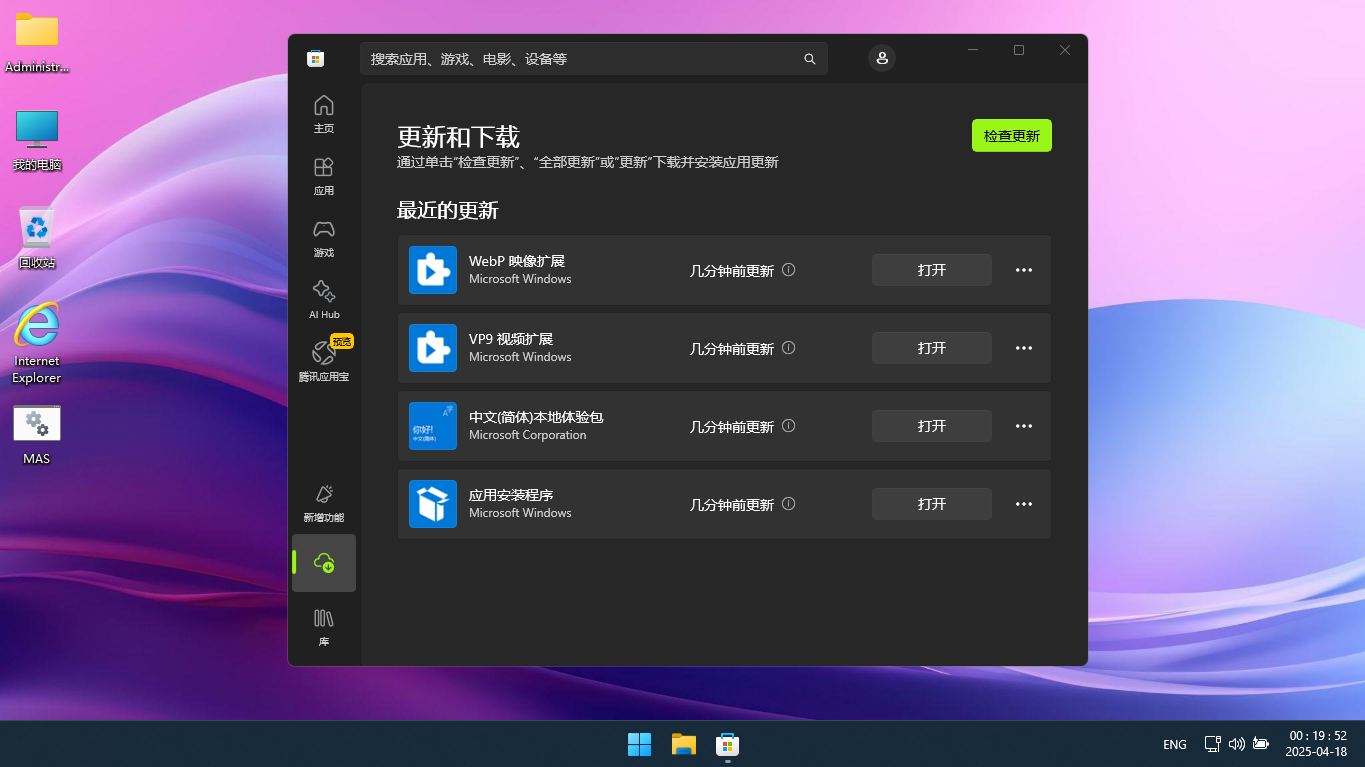This screenshot has height=767, width=1365.
Task: Open the Library (库) page
Action: tap(323, 627)
